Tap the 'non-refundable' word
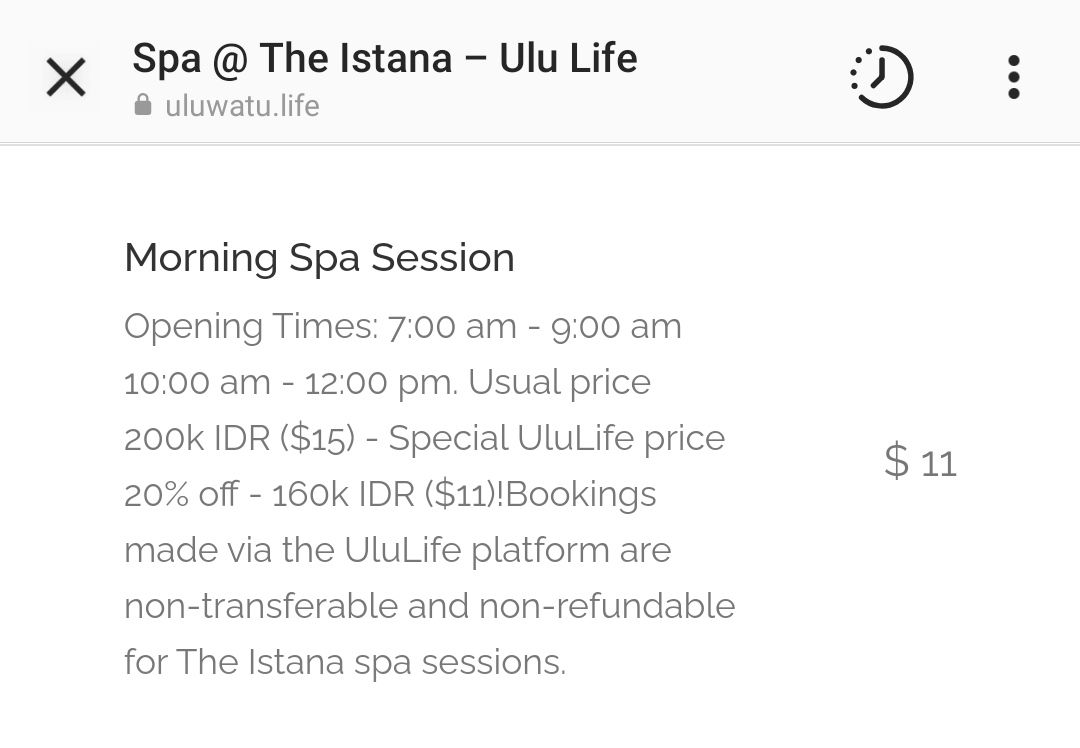Viewport: 1080px width, 748px height. [607, 607]
